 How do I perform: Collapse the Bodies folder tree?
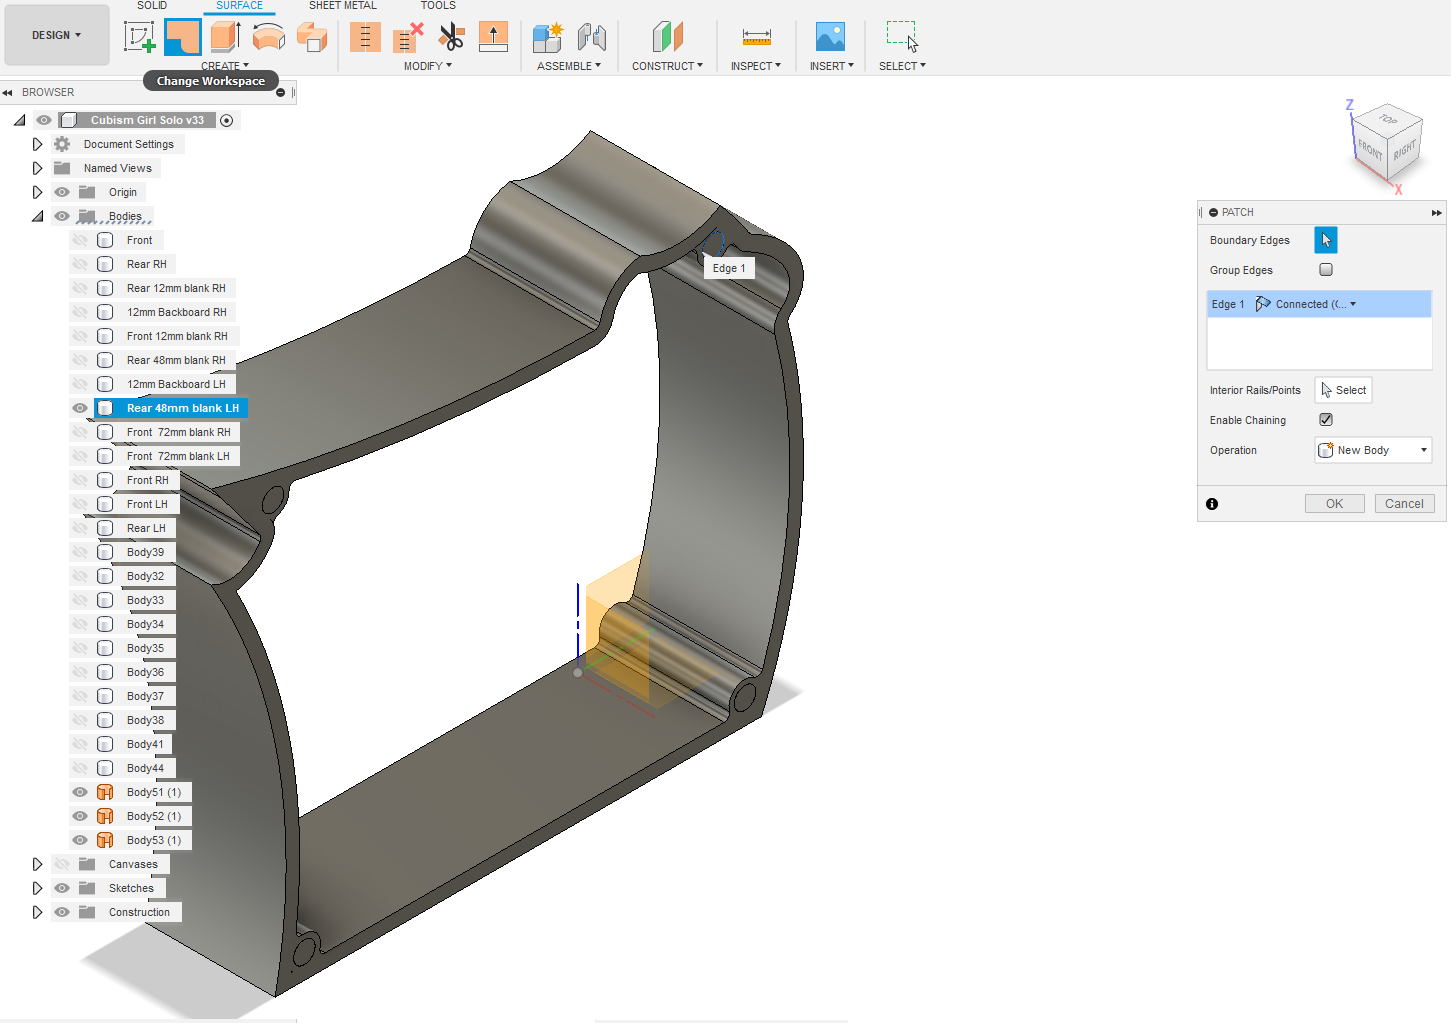tap(37, 216)
